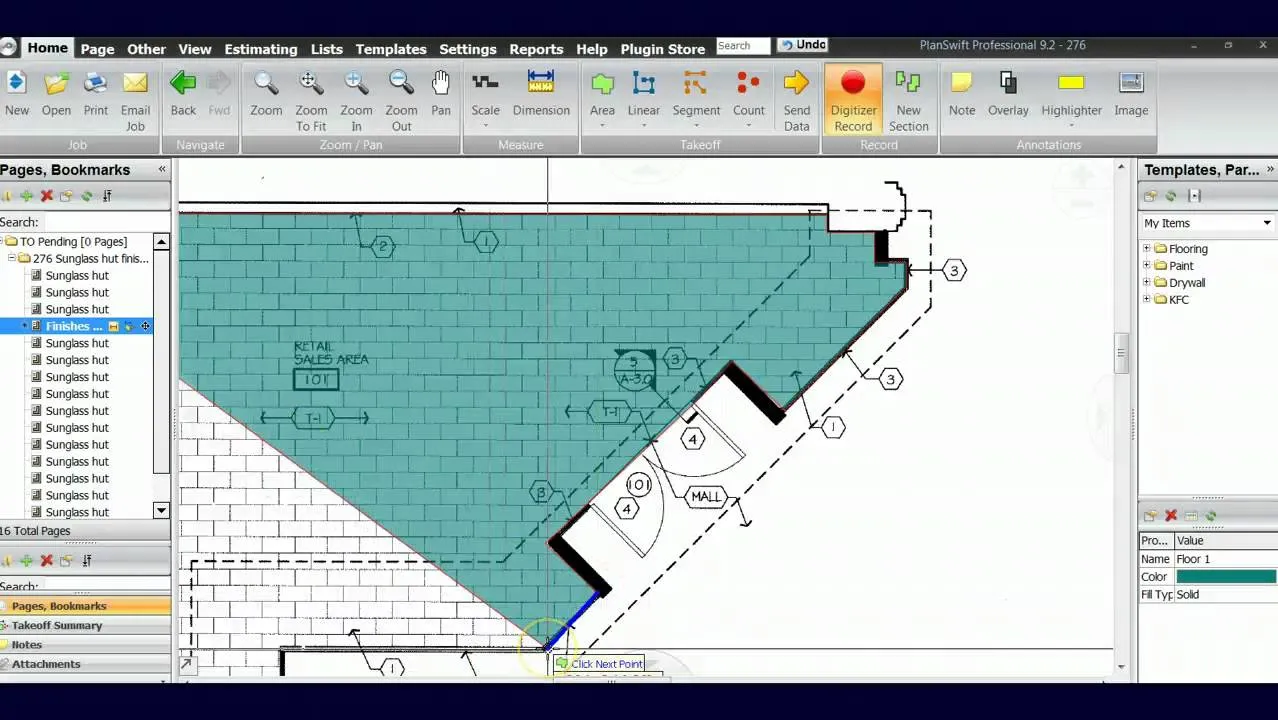Switch to the Reports tab
The width and height of the screenshot is (1278, 720).
[536, 49]
